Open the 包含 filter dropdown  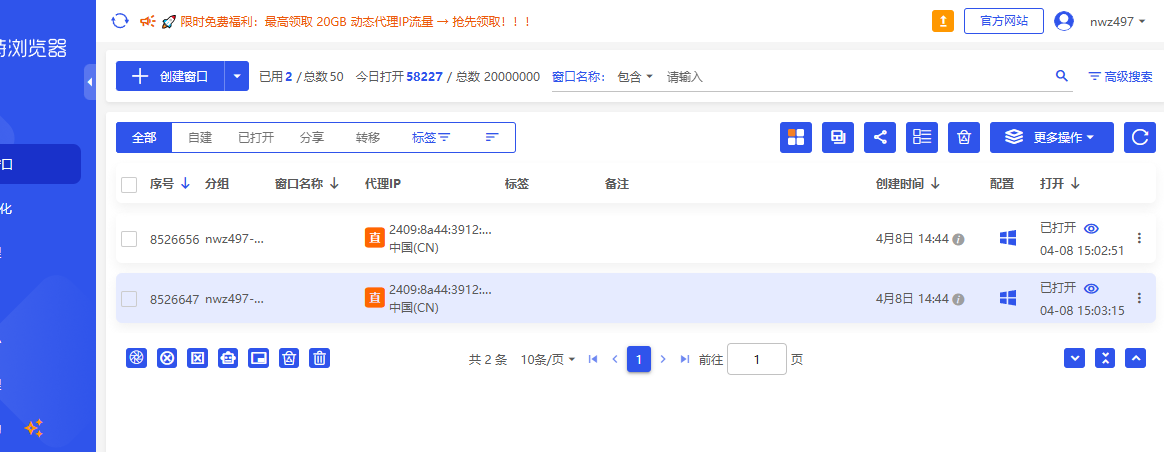[635, 76]
